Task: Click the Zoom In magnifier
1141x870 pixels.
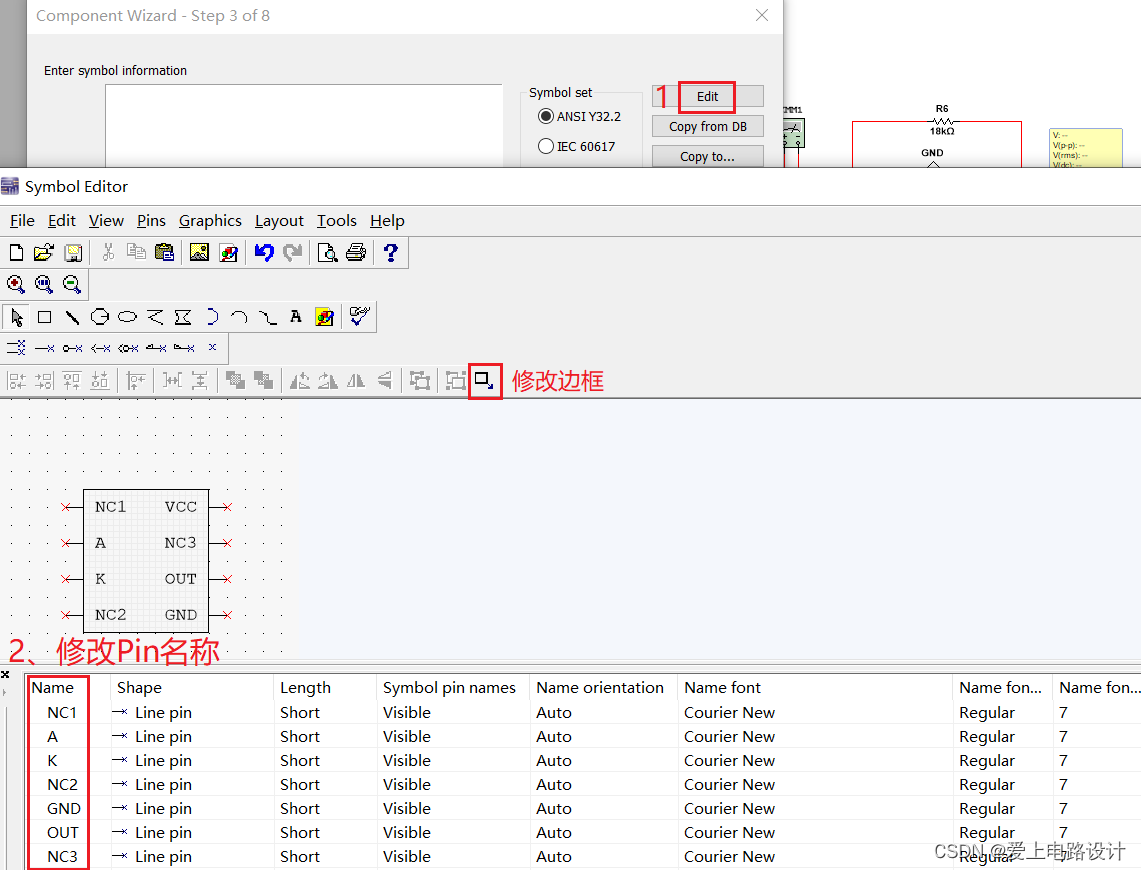Action: 16,284
